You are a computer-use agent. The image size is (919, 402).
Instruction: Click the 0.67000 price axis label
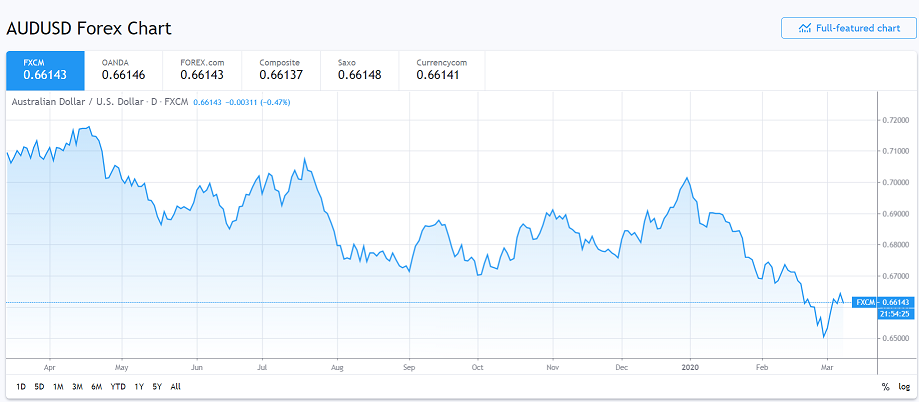tap(896, 276)
